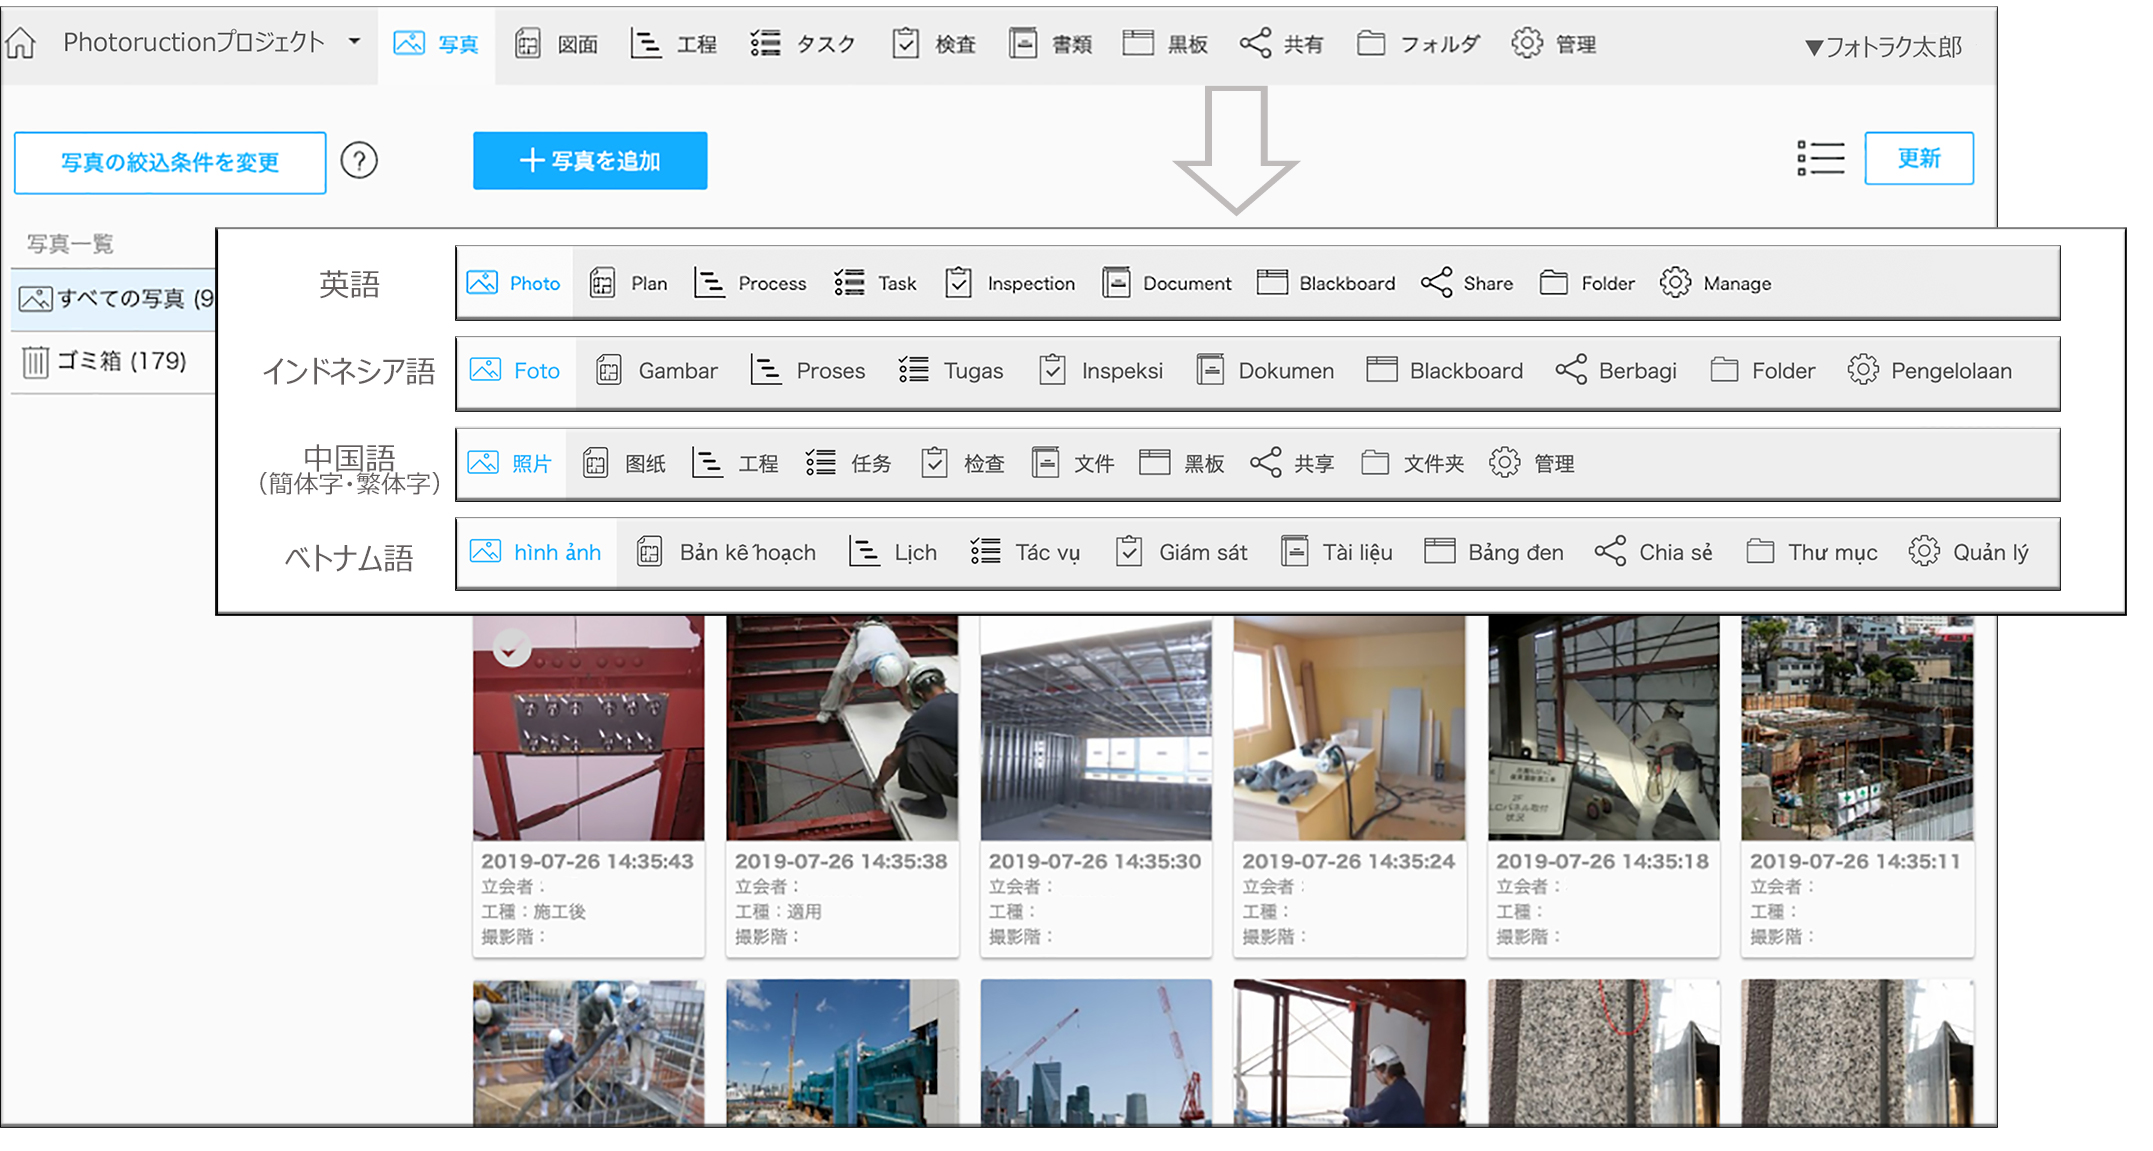Click the Berbagi share icon
The width and height of the screenshot is (2153, 1151).
click(x=1571, y=370)
